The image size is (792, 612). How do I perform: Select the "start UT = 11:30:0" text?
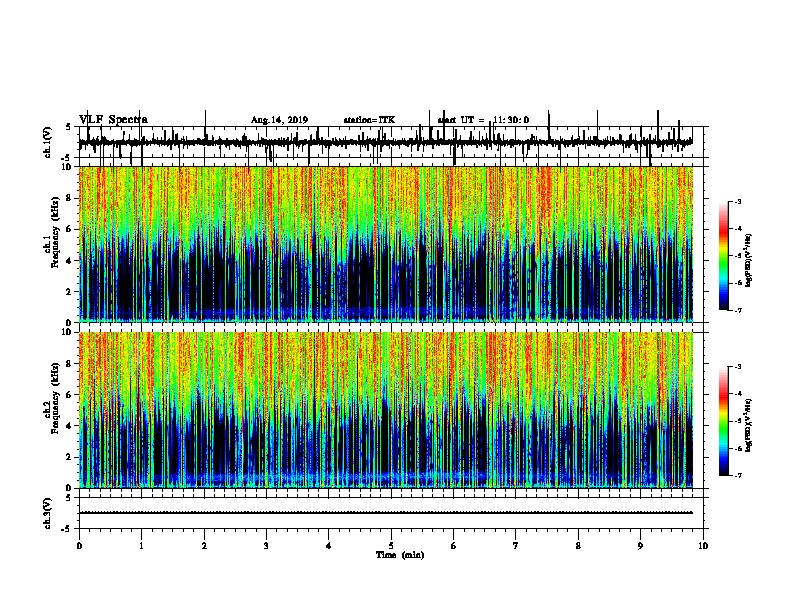483,120
